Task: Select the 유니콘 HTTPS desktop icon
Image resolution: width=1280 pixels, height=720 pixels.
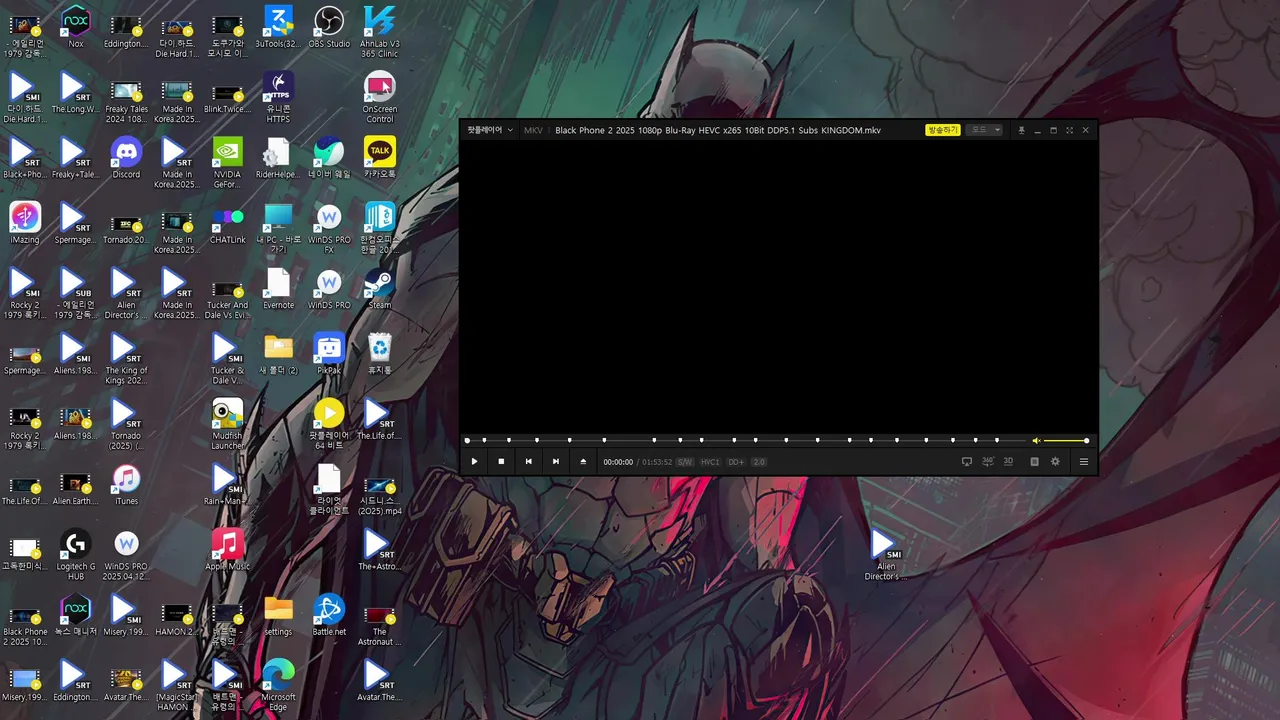Action: point(278,97)
